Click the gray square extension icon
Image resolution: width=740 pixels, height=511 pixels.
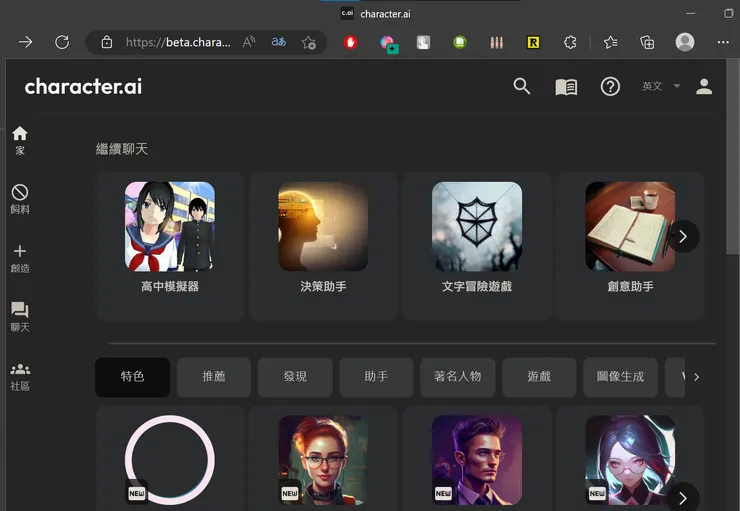(423, 42)
